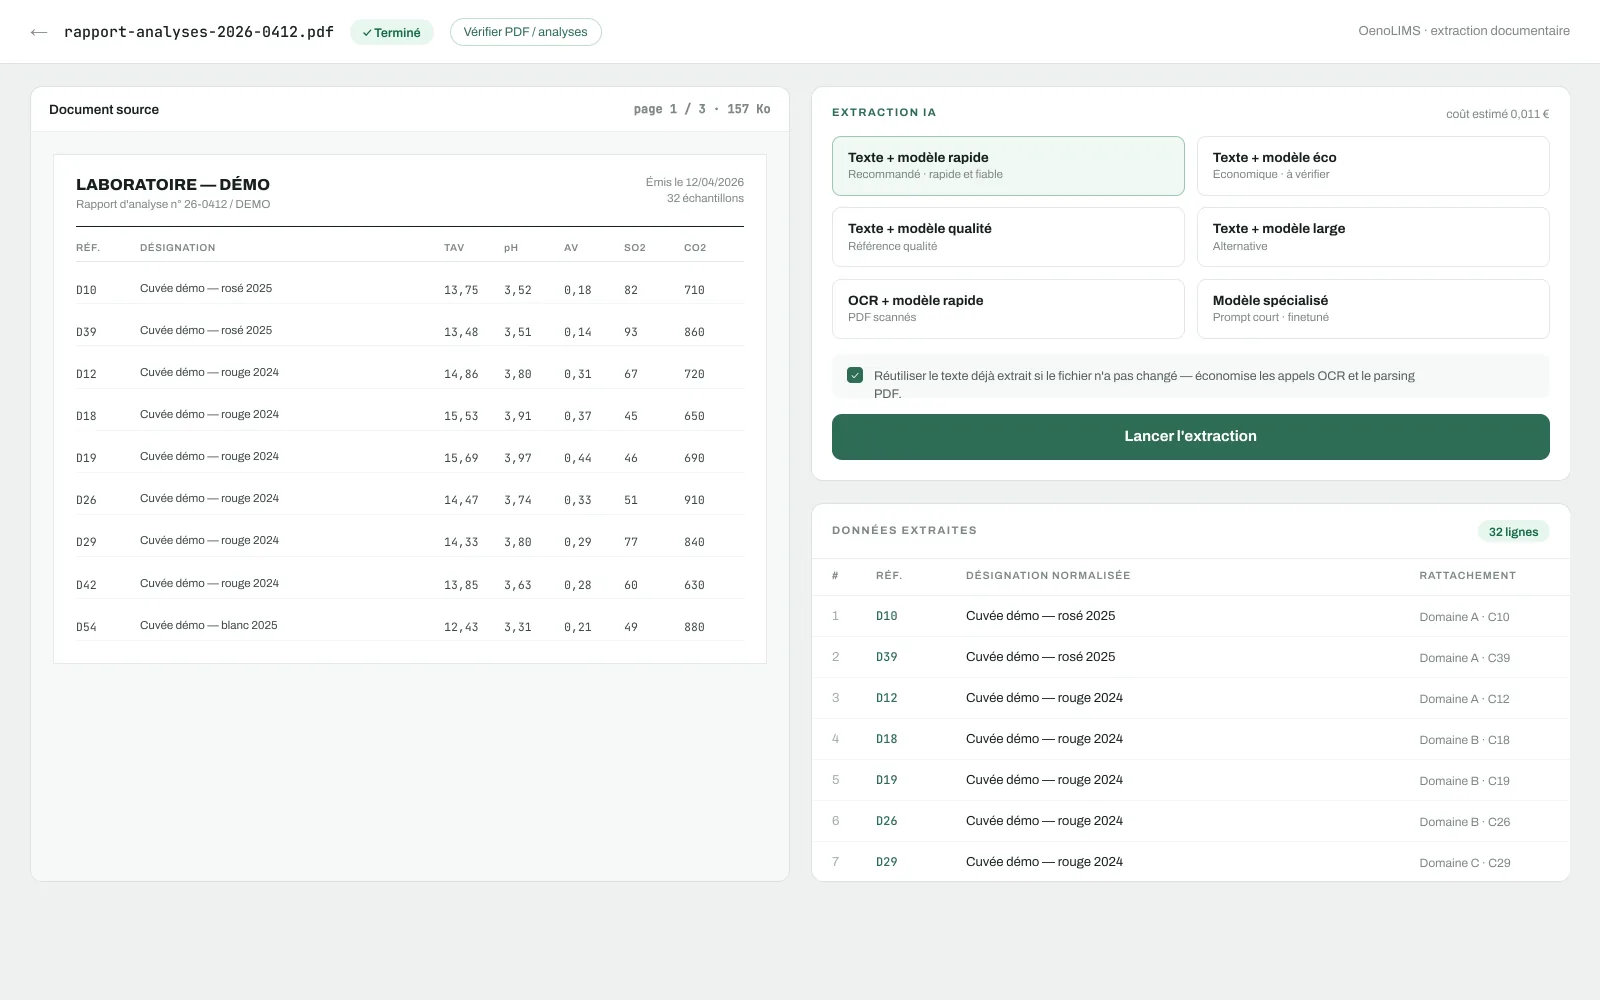The width and height of the screenshot is (1600, 1000).
Task: Click the DÉSIGNATION NORMALISÉE column header
Action: [1048, 576]
